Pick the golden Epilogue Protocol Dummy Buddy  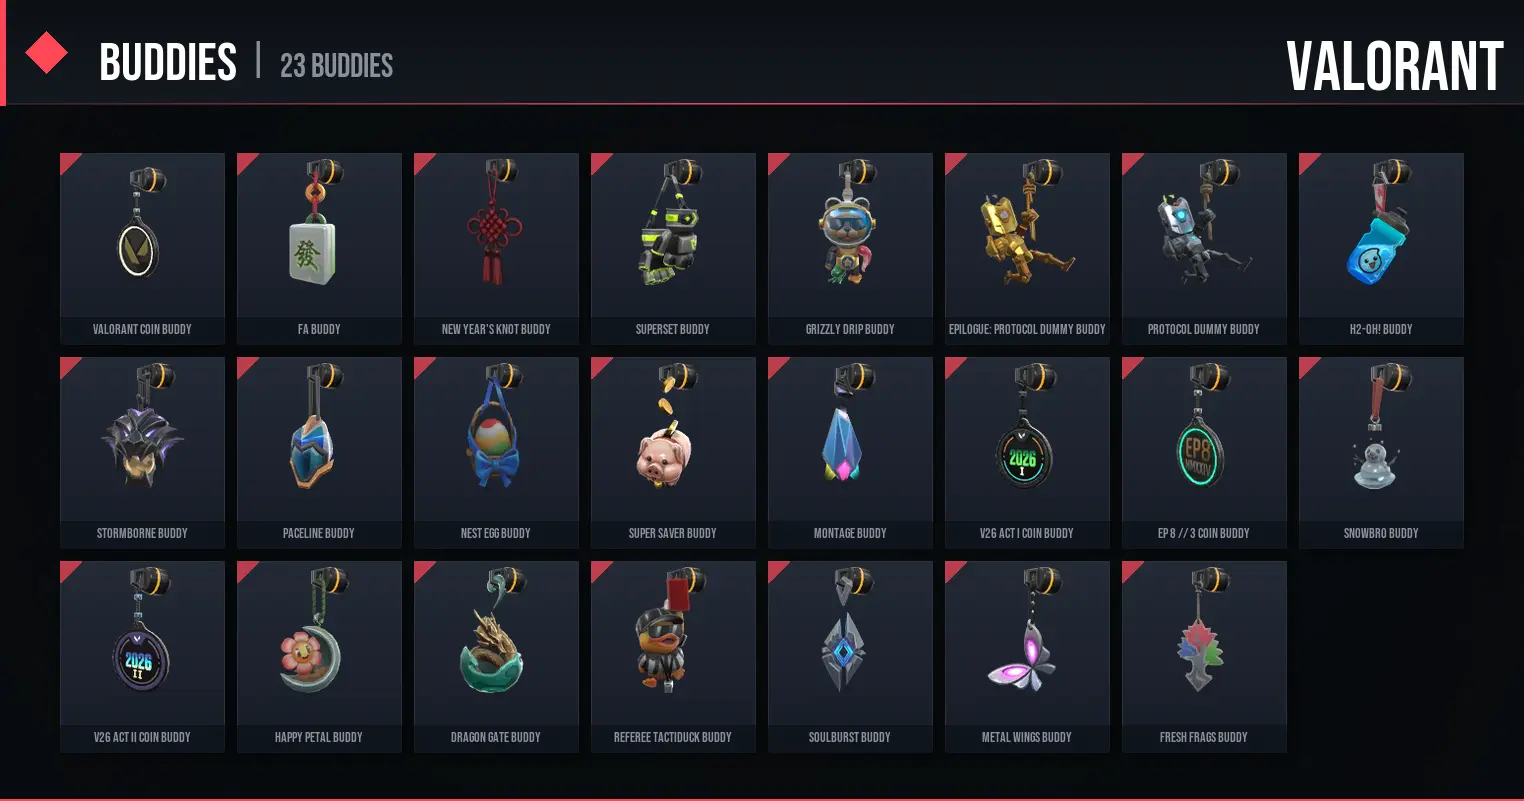click(x=1027, y=248)
